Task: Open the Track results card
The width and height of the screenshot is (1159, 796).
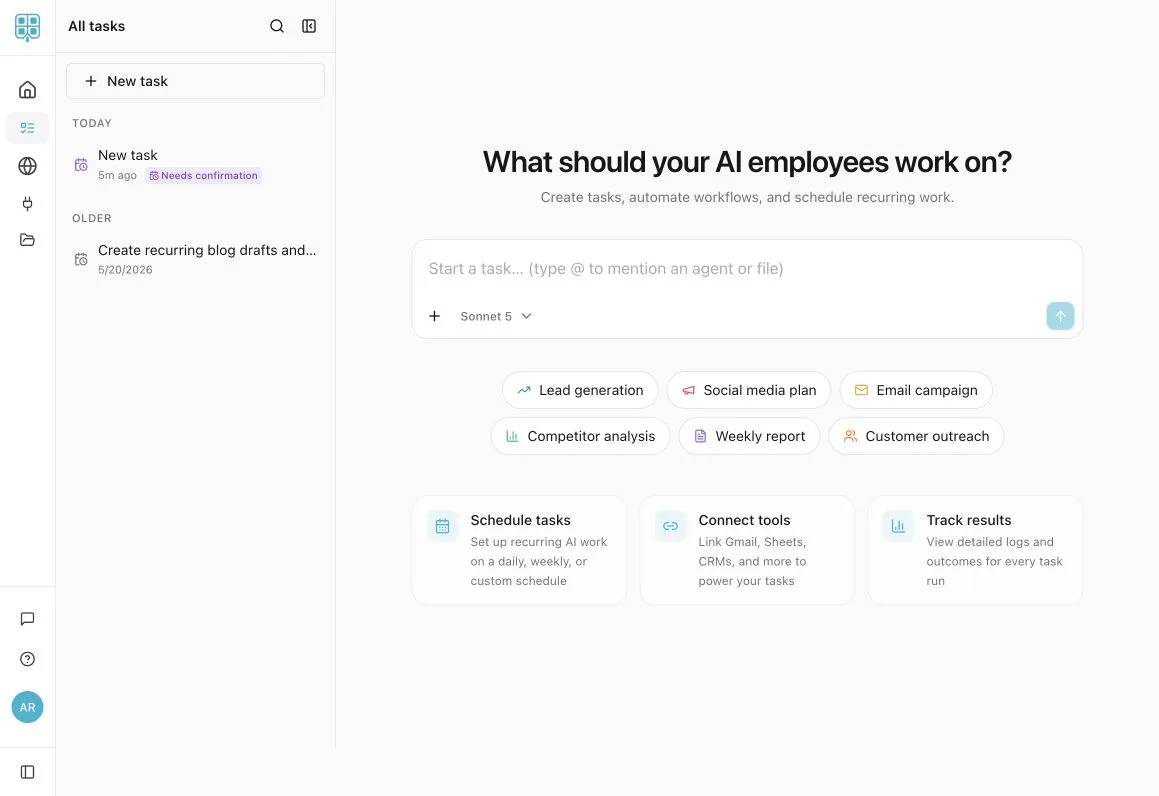Action: (x=975, y=550)
